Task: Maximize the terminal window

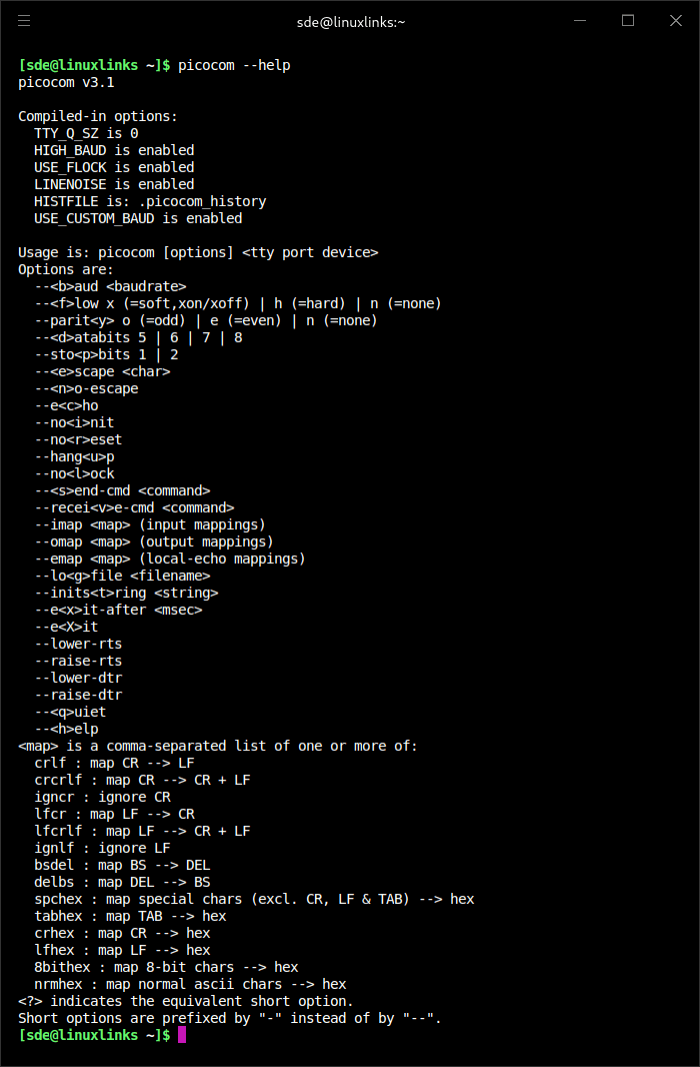Action: click(628, 20)
